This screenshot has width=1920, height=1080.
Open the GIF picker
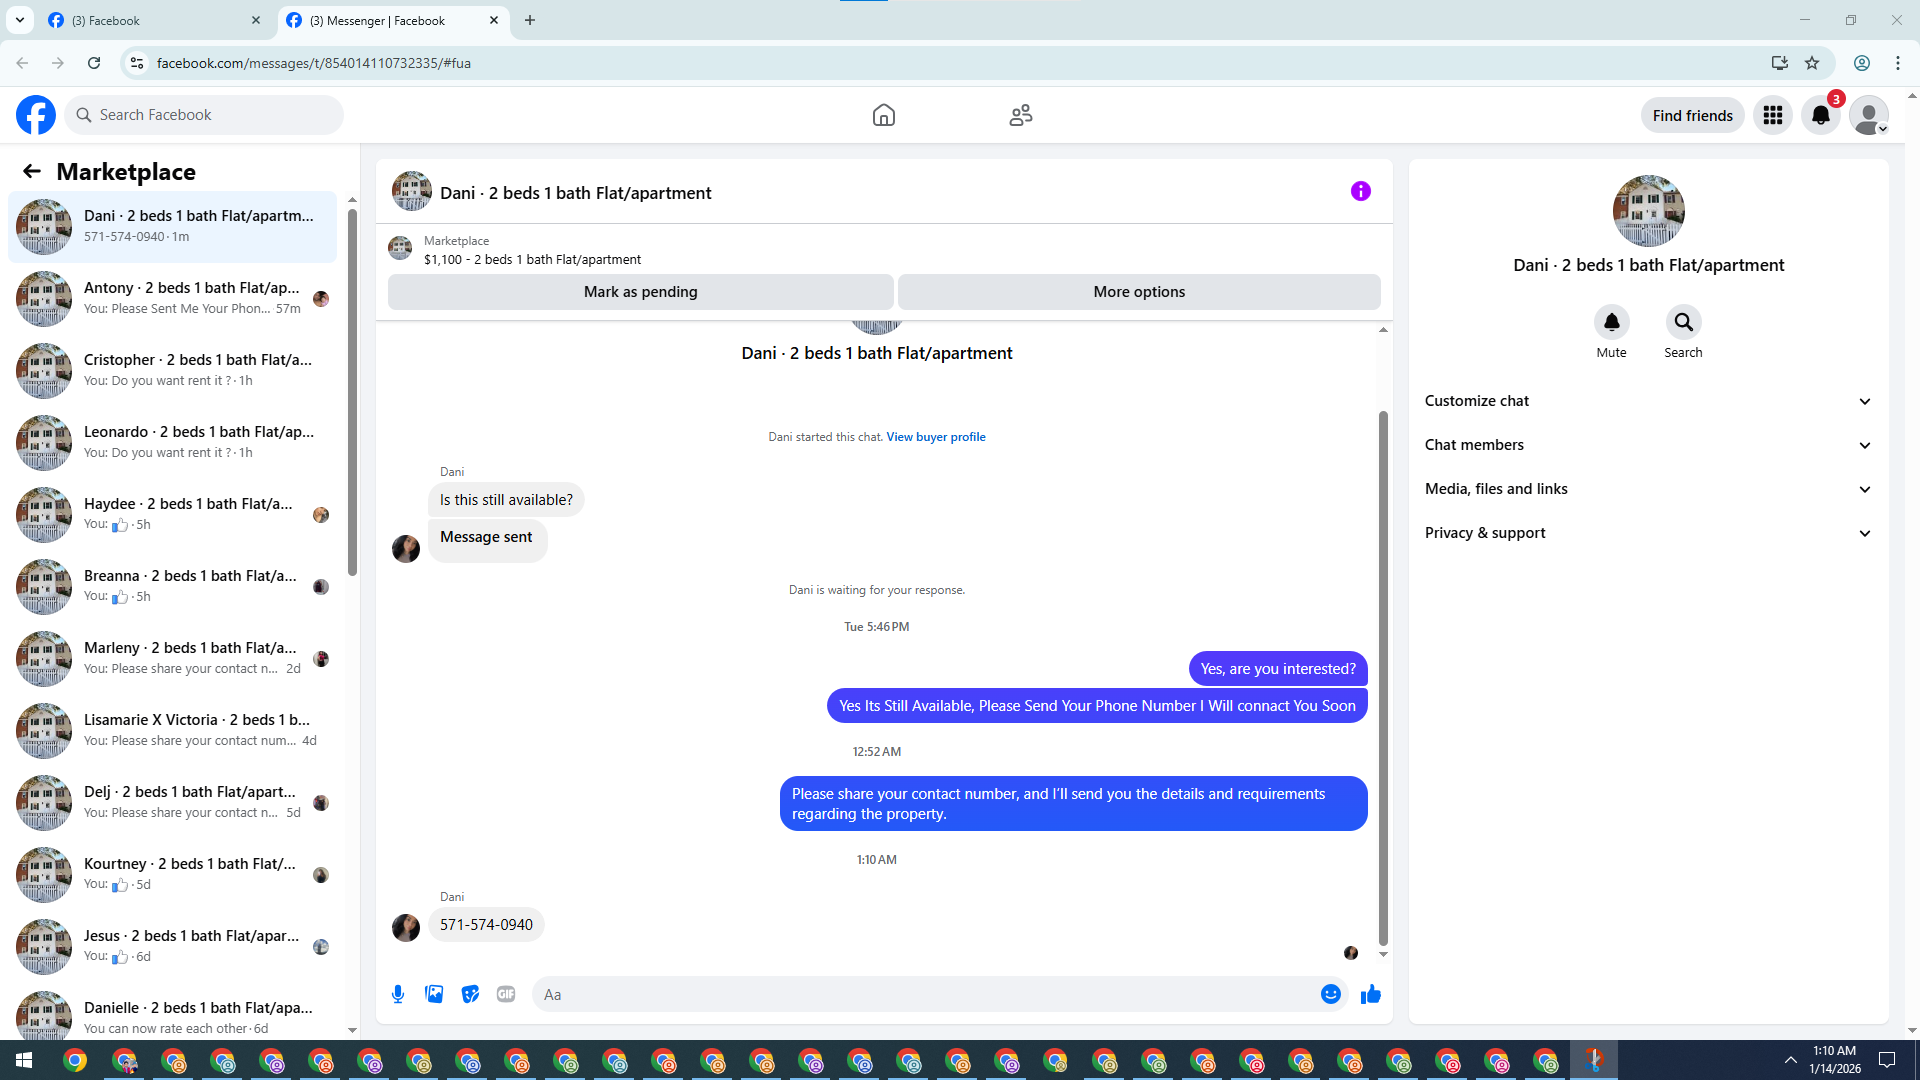(x=506, y=994)
